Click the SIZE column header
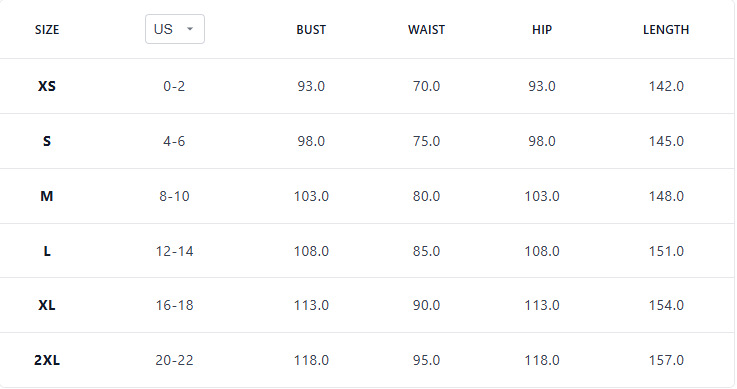The image size is (737, 389). (47, 30)
